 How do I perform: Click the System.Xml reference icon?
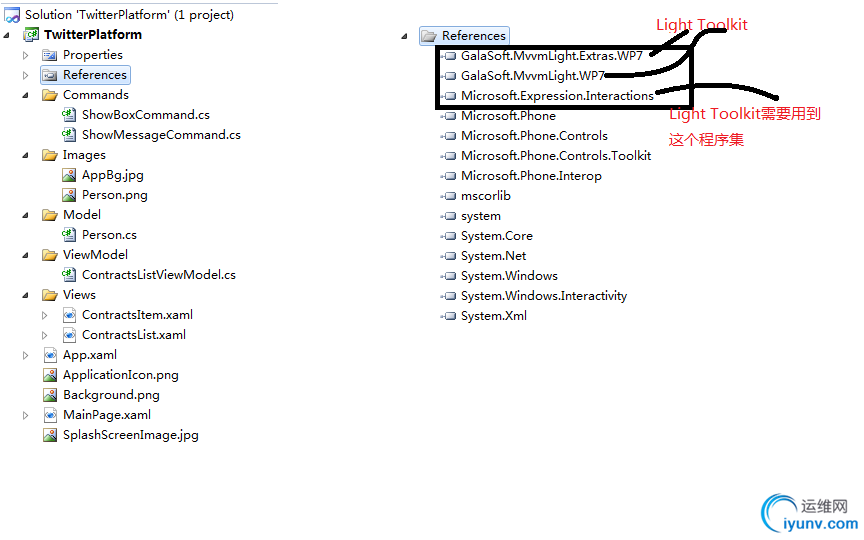tap(449, 316)
